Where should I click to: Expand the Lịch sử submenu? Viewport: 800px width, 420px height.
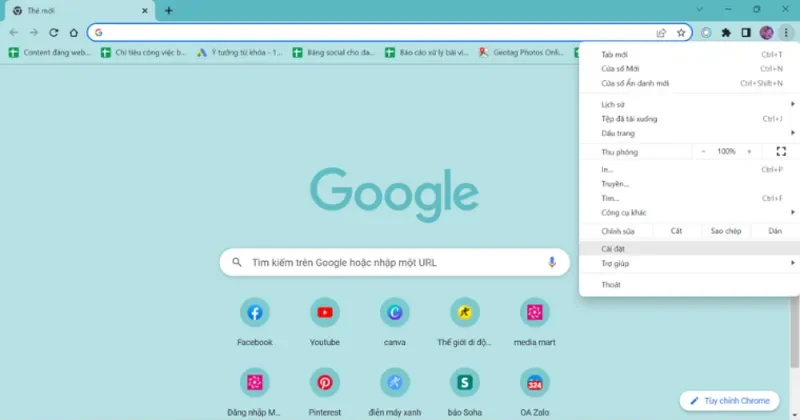(x=689, y=104)
